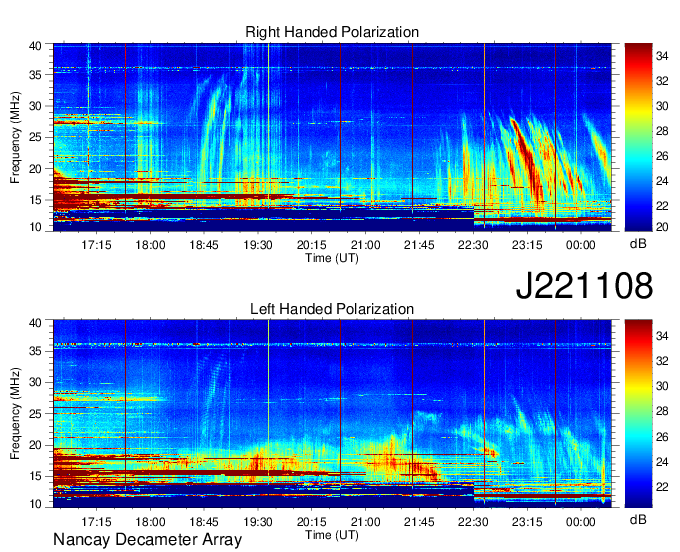Click the 23:15 tick on the upper time axis
The image size is (680, 552).
click(527, 245)
